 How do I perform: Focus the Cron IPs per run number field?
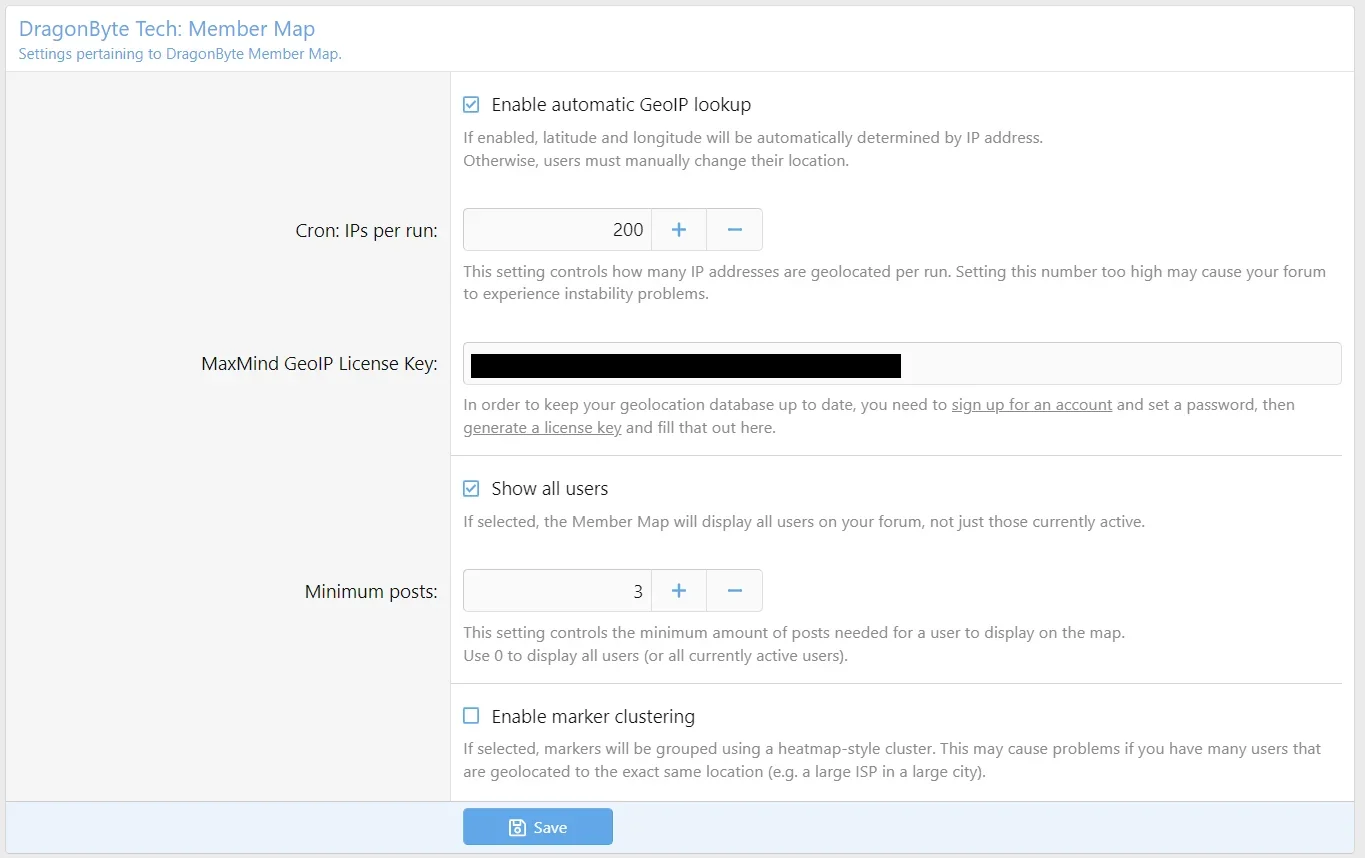[557, 229]
